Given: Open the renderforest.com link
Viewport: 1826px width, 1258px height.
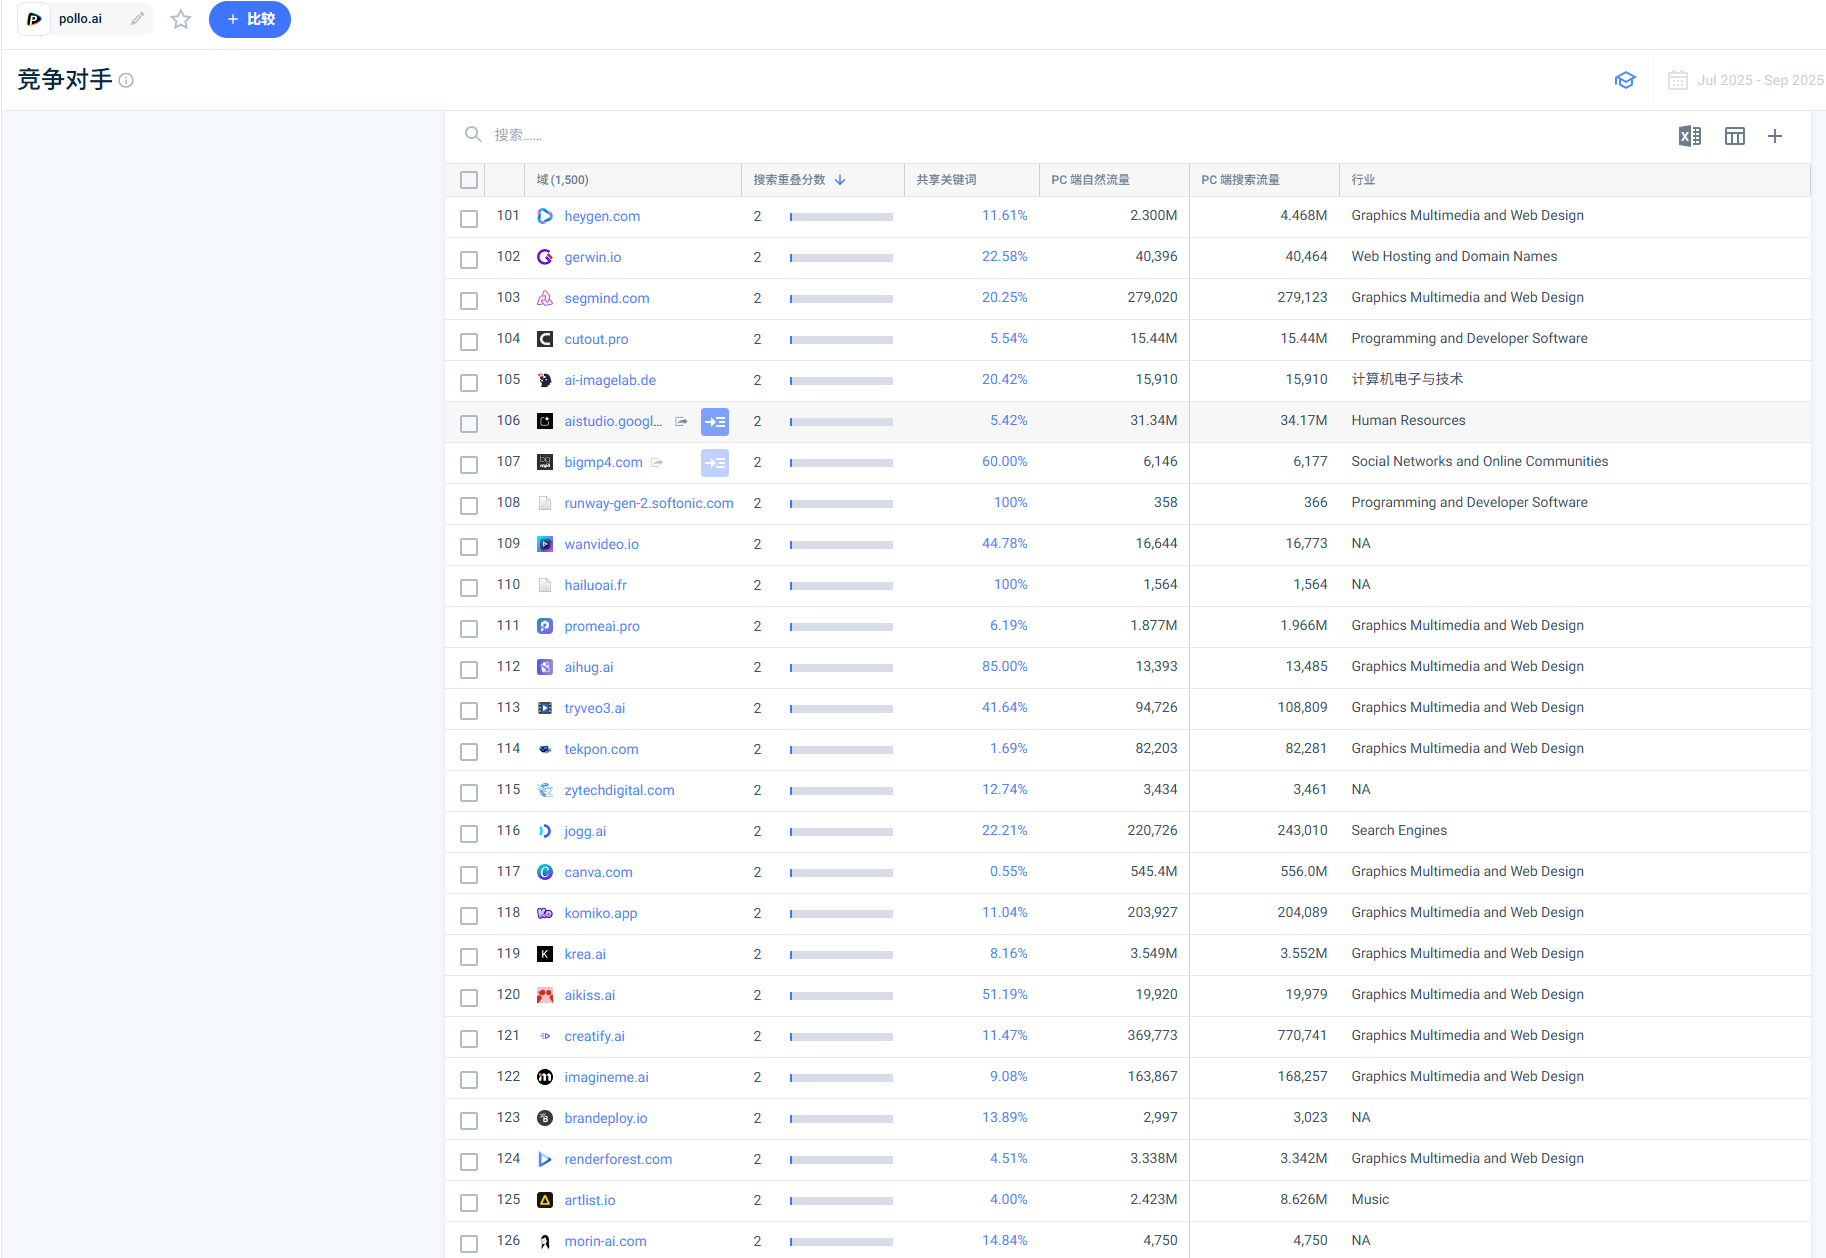Looking at the screenshot, I should click(617, 1160).
